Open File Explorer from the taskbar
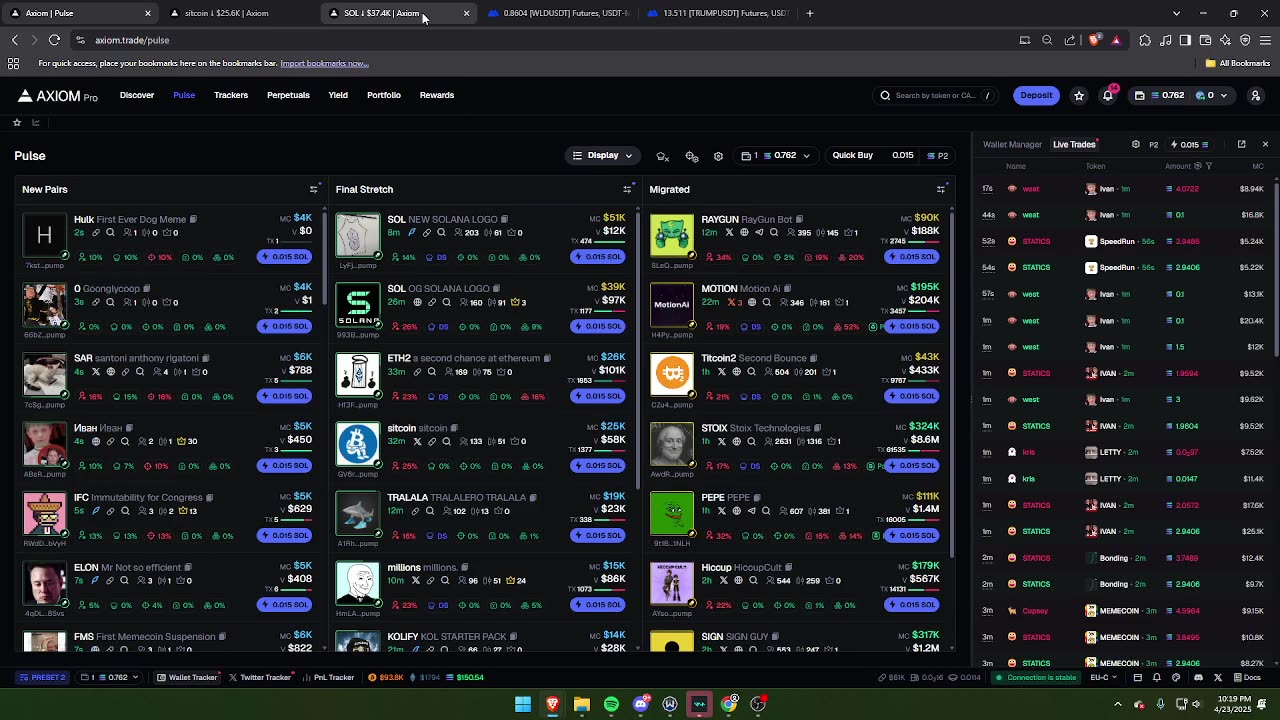Screen dimensions: 1280x720 coord(581,704)
